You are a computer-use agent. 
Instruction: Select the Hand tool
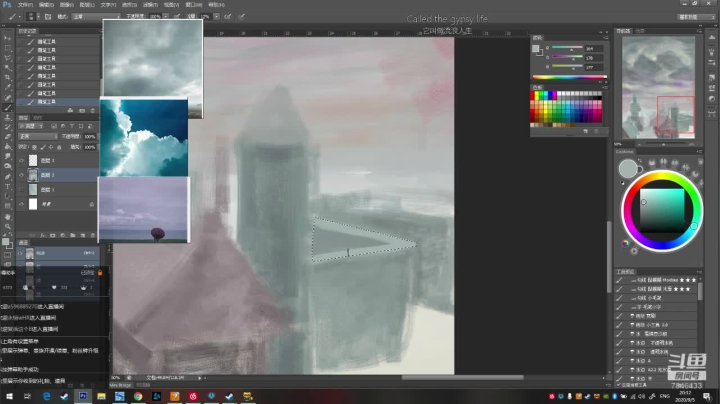point(8,216)
